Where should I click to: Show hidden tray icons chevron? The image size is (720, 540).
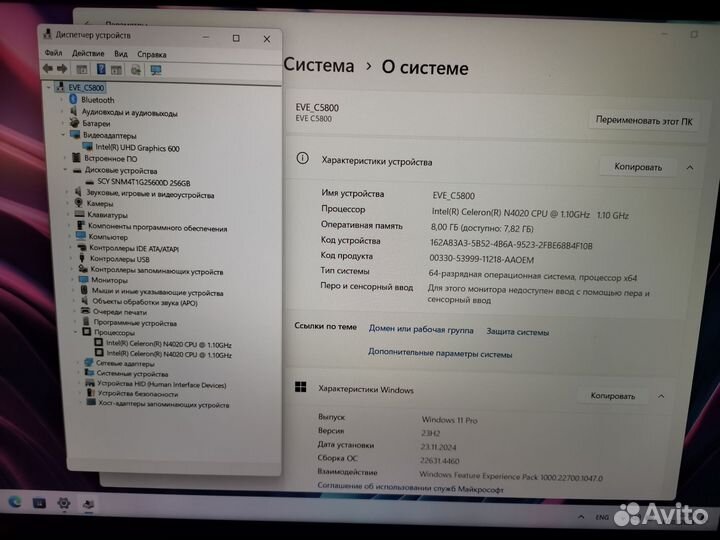tap(581, 517)
